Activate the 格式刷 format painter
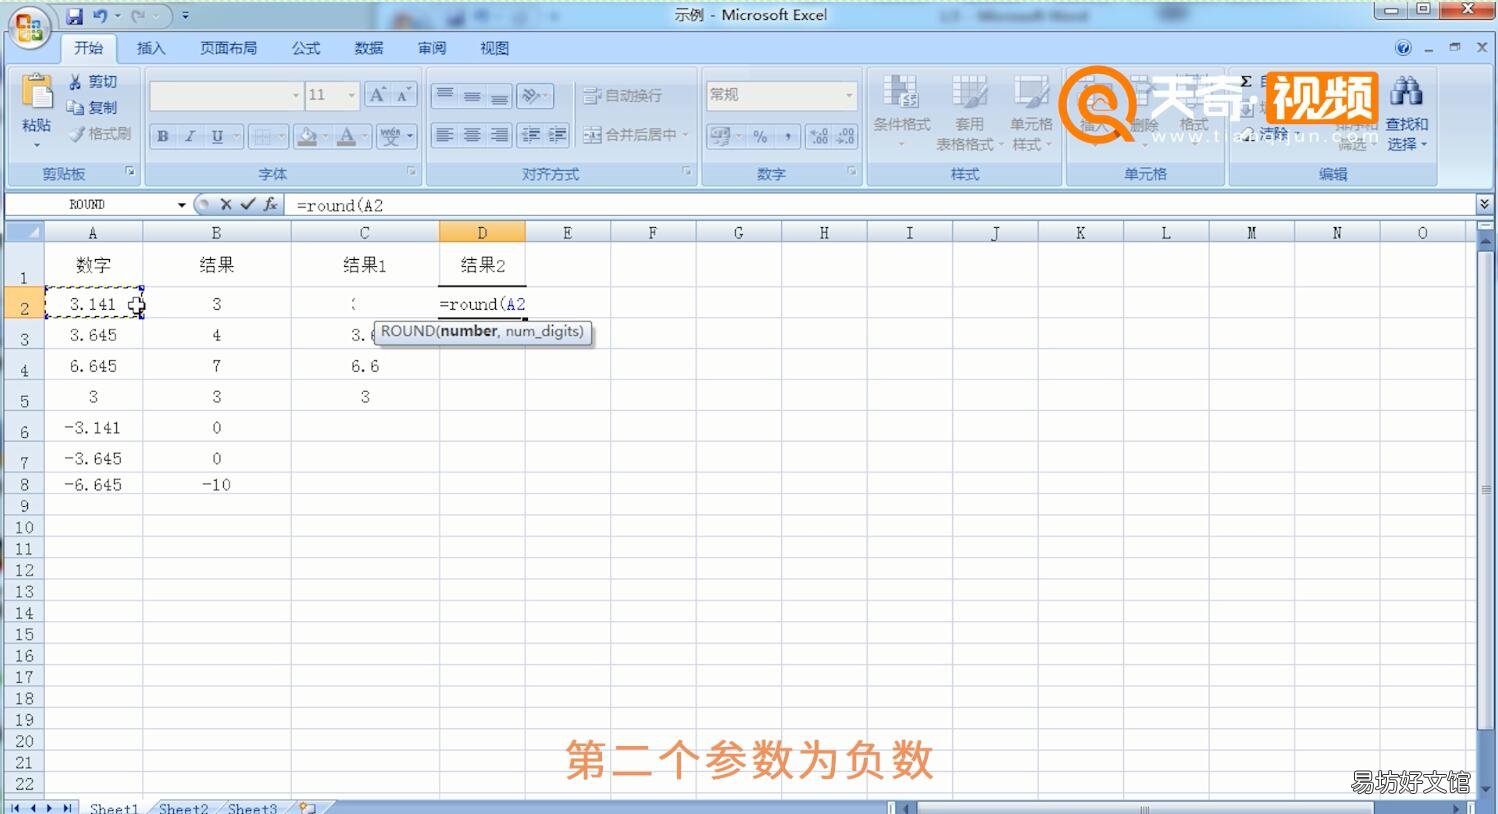The image size is (1498, 814). (x=100, y=134)
